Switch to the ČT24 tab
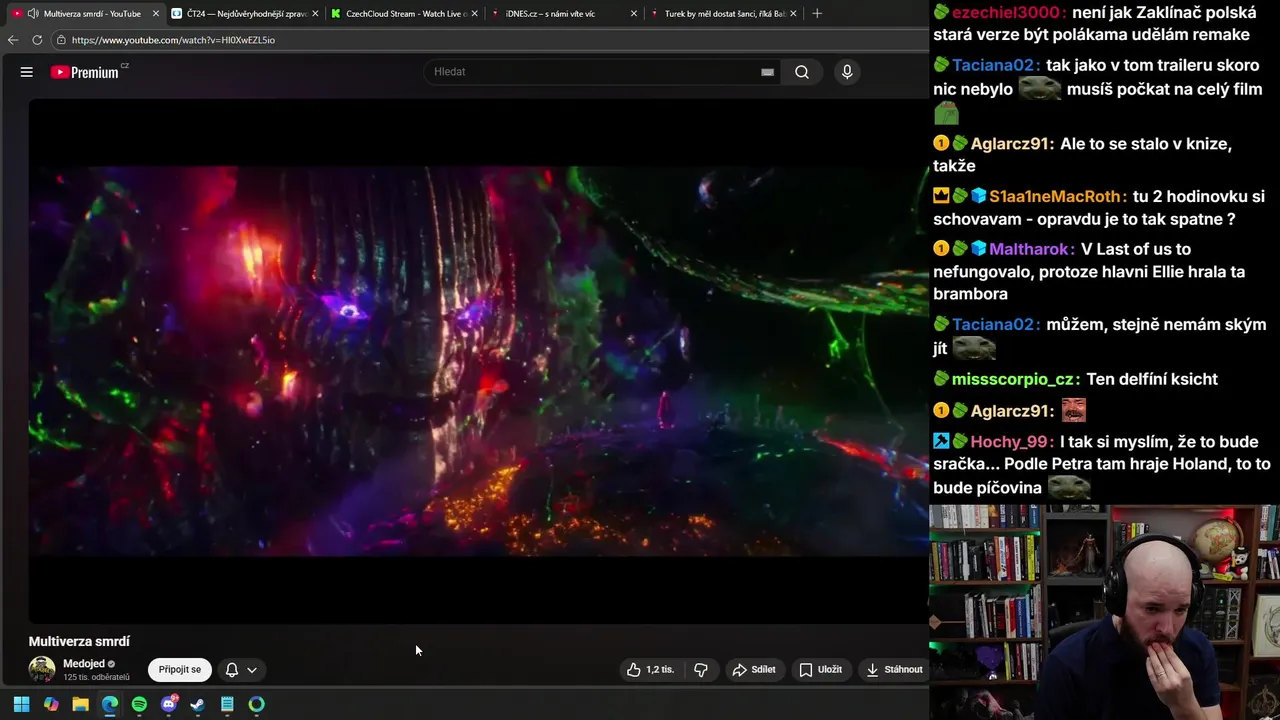 (245, 14)
